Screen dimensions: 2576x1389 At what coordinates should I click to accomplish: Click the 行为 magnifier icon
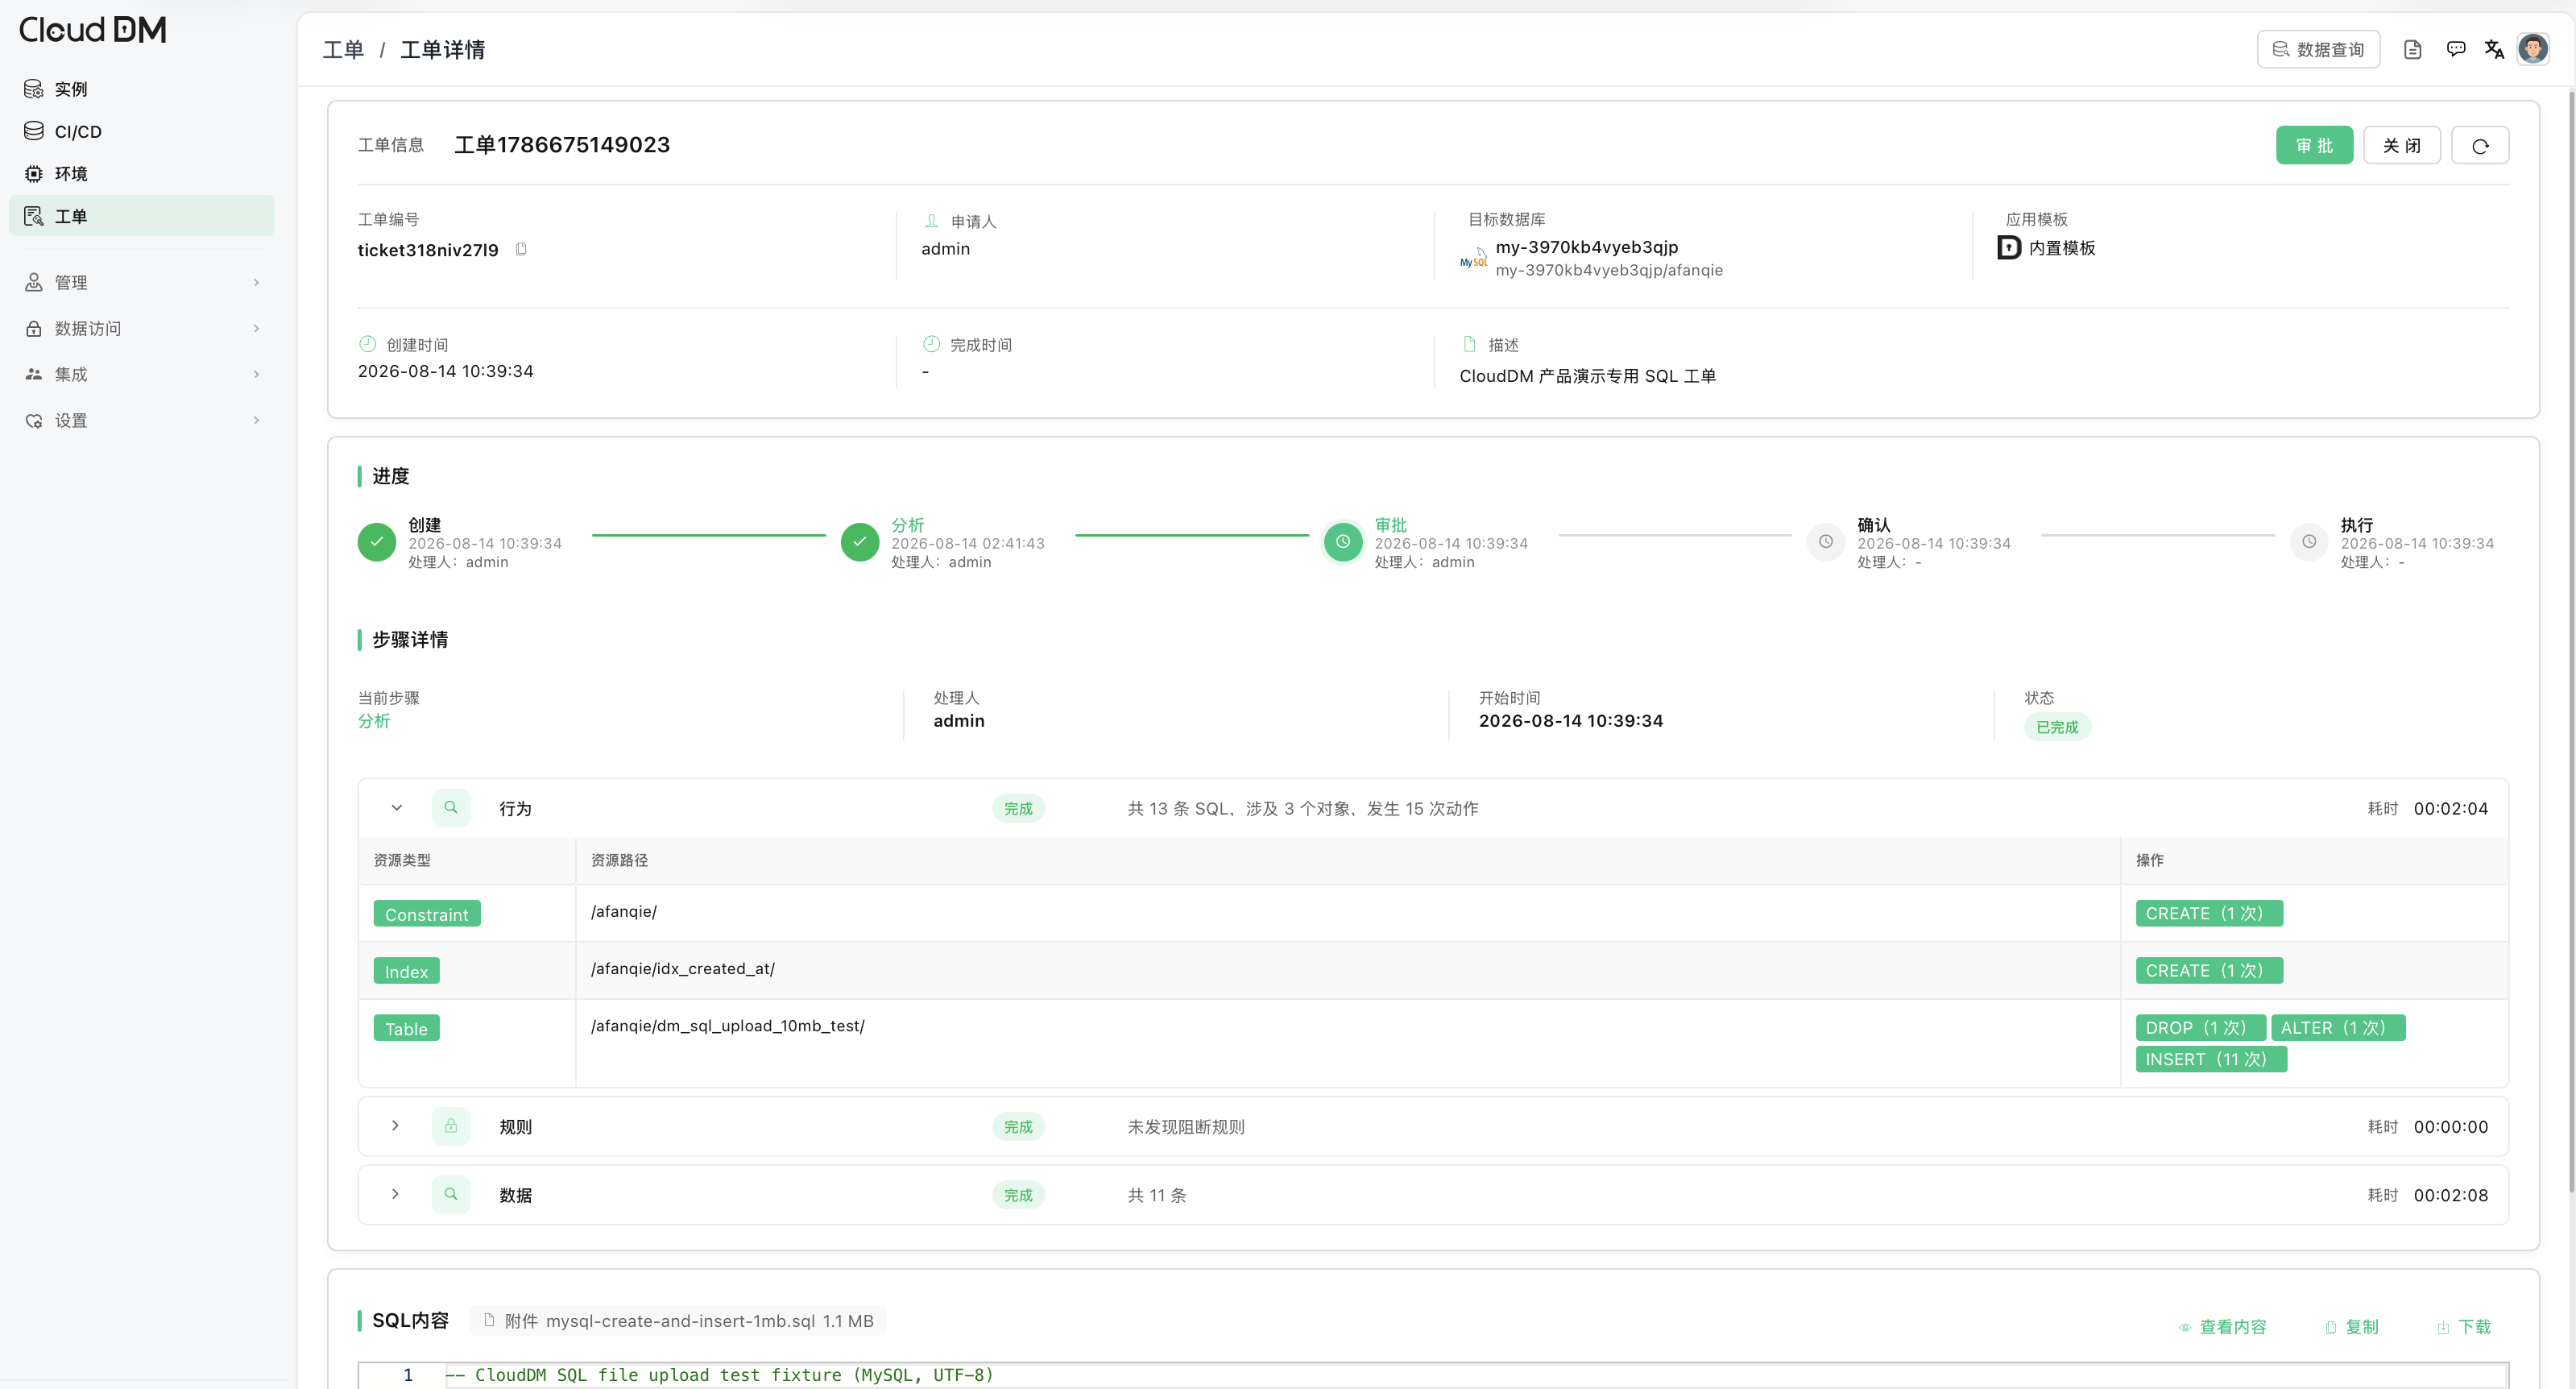pos(451,808)
